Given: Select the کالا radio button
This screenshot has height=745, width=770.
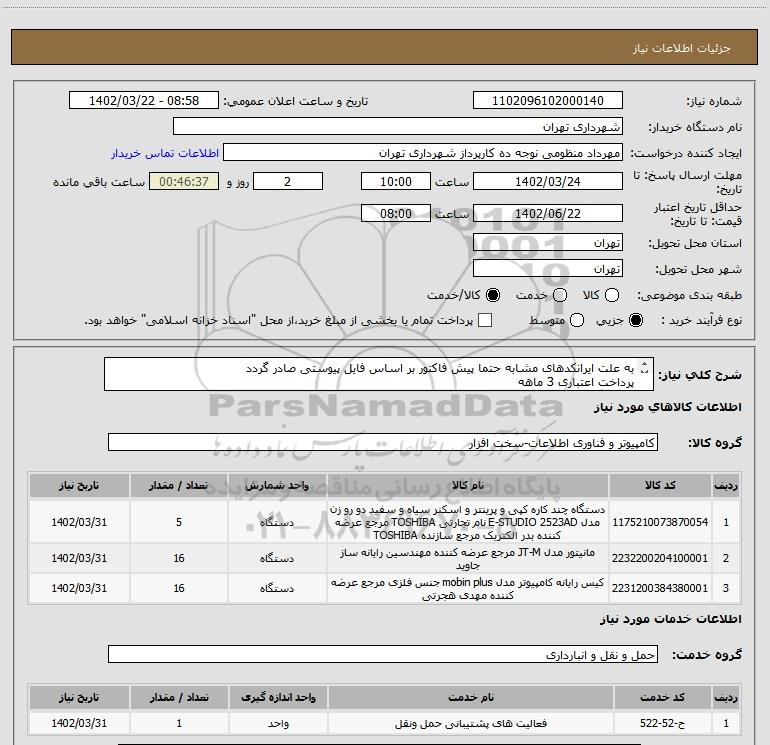Looking at the screenshot, I should pyautogui.click(x=612, y=295).
